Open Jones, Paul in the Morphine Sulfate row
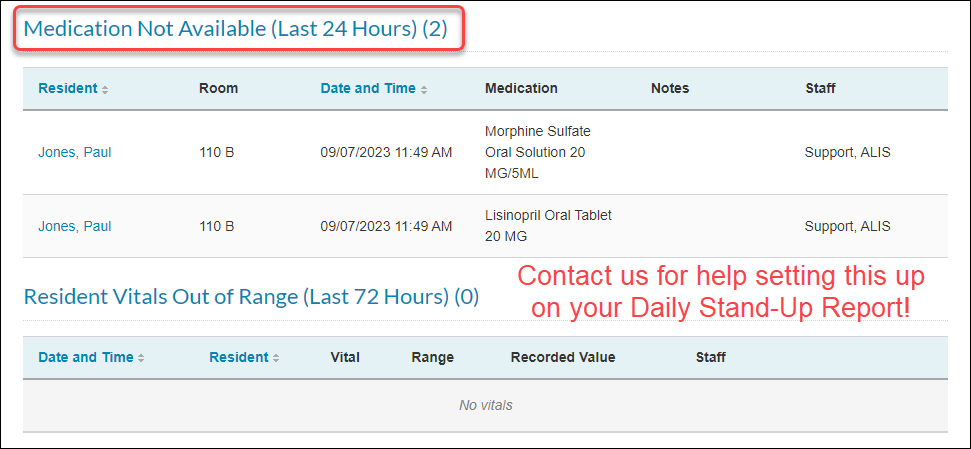Screen dimensions: 971x449 [75, 152]
